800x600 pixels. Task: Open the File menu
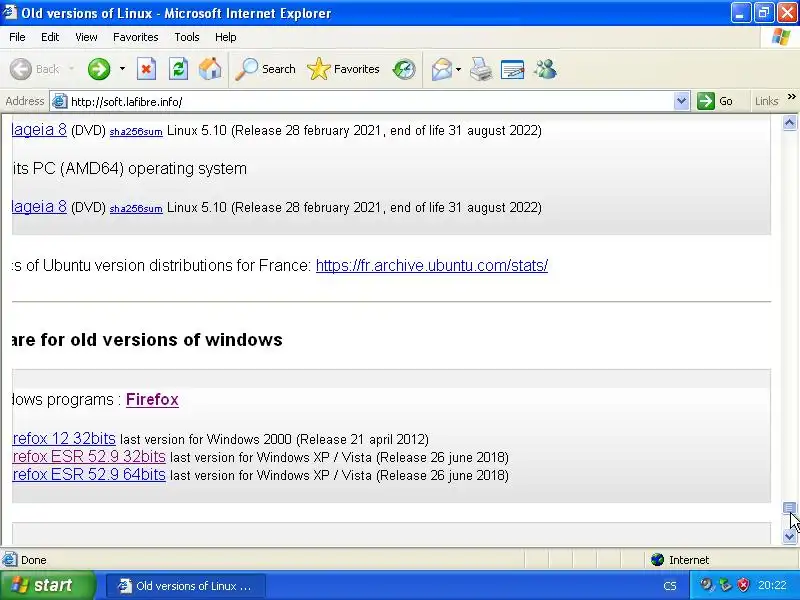pos(17,37)
